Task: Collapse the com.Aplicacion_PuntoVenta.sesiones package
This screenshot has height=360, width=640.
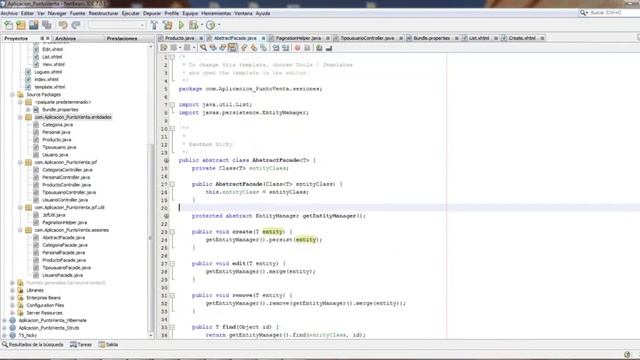Action: pyautogui.click(x=20, y=230)
